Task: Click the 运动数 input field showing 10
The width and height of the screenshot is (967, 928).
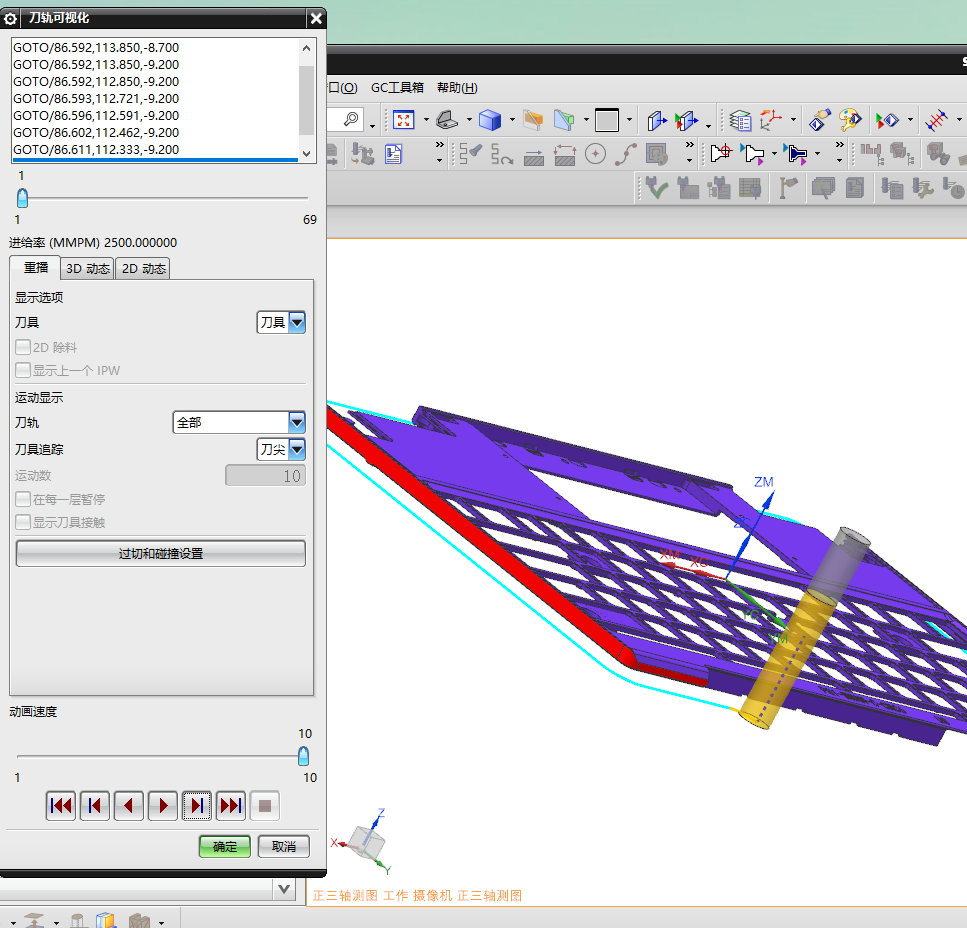Action: point(265,475)
